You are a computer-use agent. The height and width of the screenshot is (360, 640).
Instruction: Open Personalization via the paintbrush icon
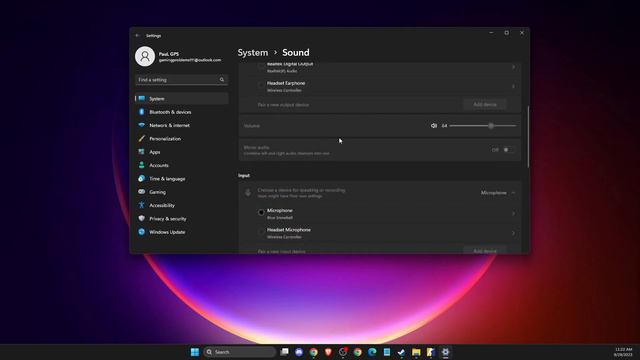coord(141,139)
